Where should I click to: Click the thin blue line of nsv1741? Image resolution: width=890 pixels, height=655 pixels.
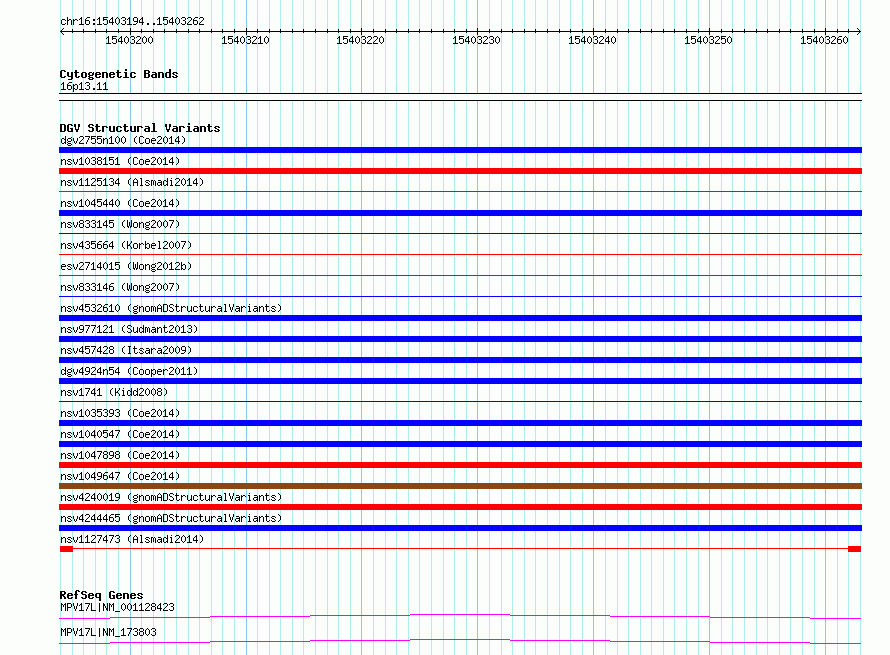tap(460, 402)
